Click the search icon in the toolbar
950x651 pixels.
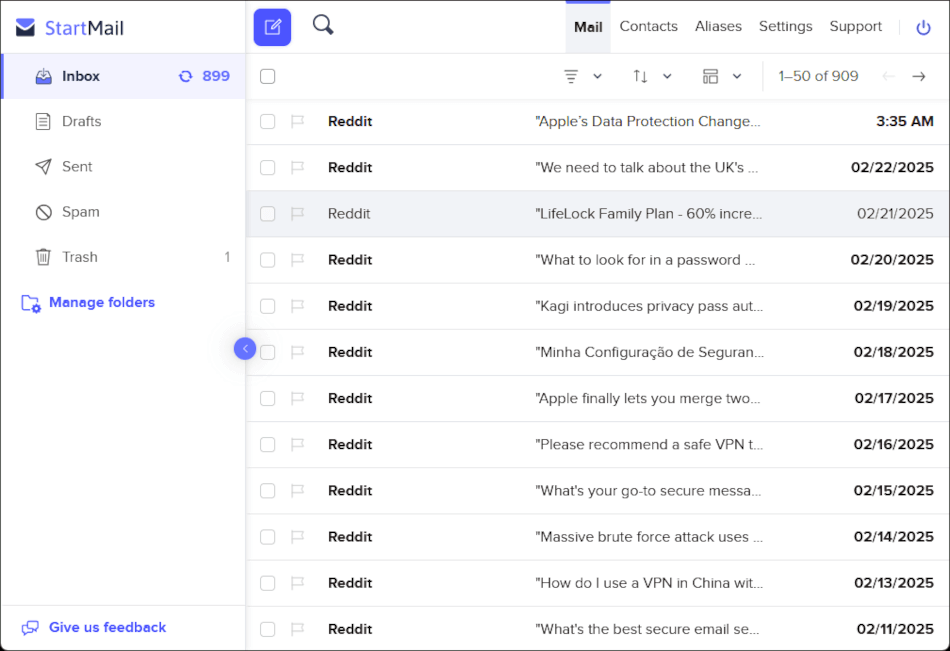tap(322, 24)
